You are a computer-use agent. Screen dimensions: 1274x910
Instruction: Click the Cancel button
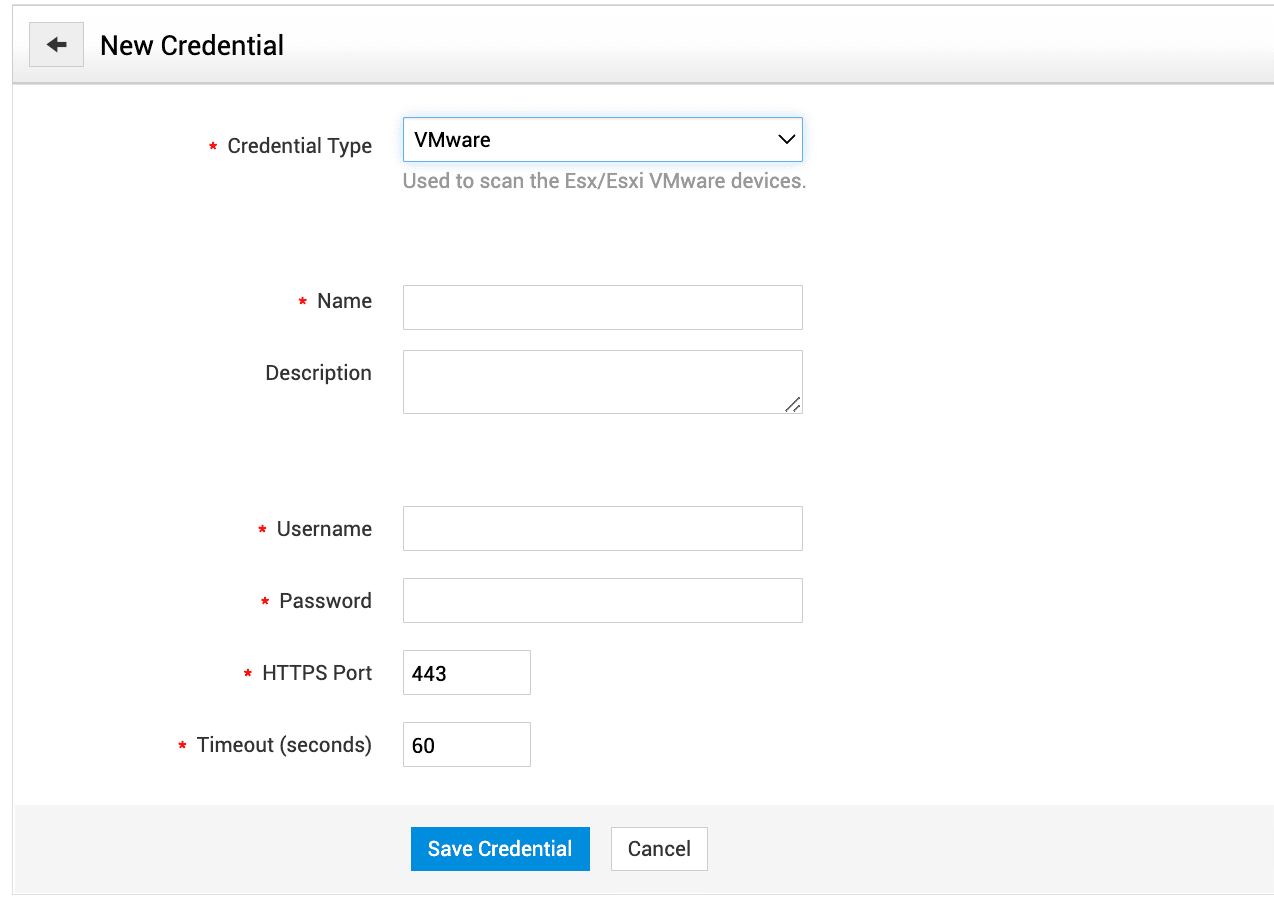659,849
